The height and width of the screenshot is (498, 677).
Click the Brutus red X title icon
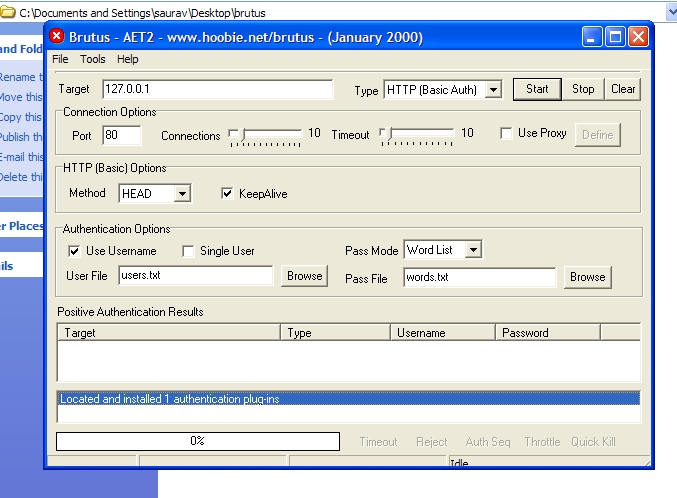tap(57, 36)
